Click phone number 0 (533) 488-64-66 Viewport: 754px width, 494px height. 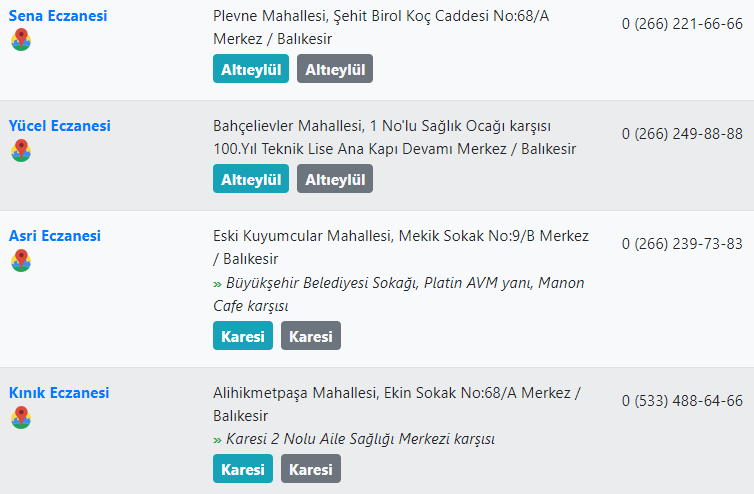click(682, 401)
